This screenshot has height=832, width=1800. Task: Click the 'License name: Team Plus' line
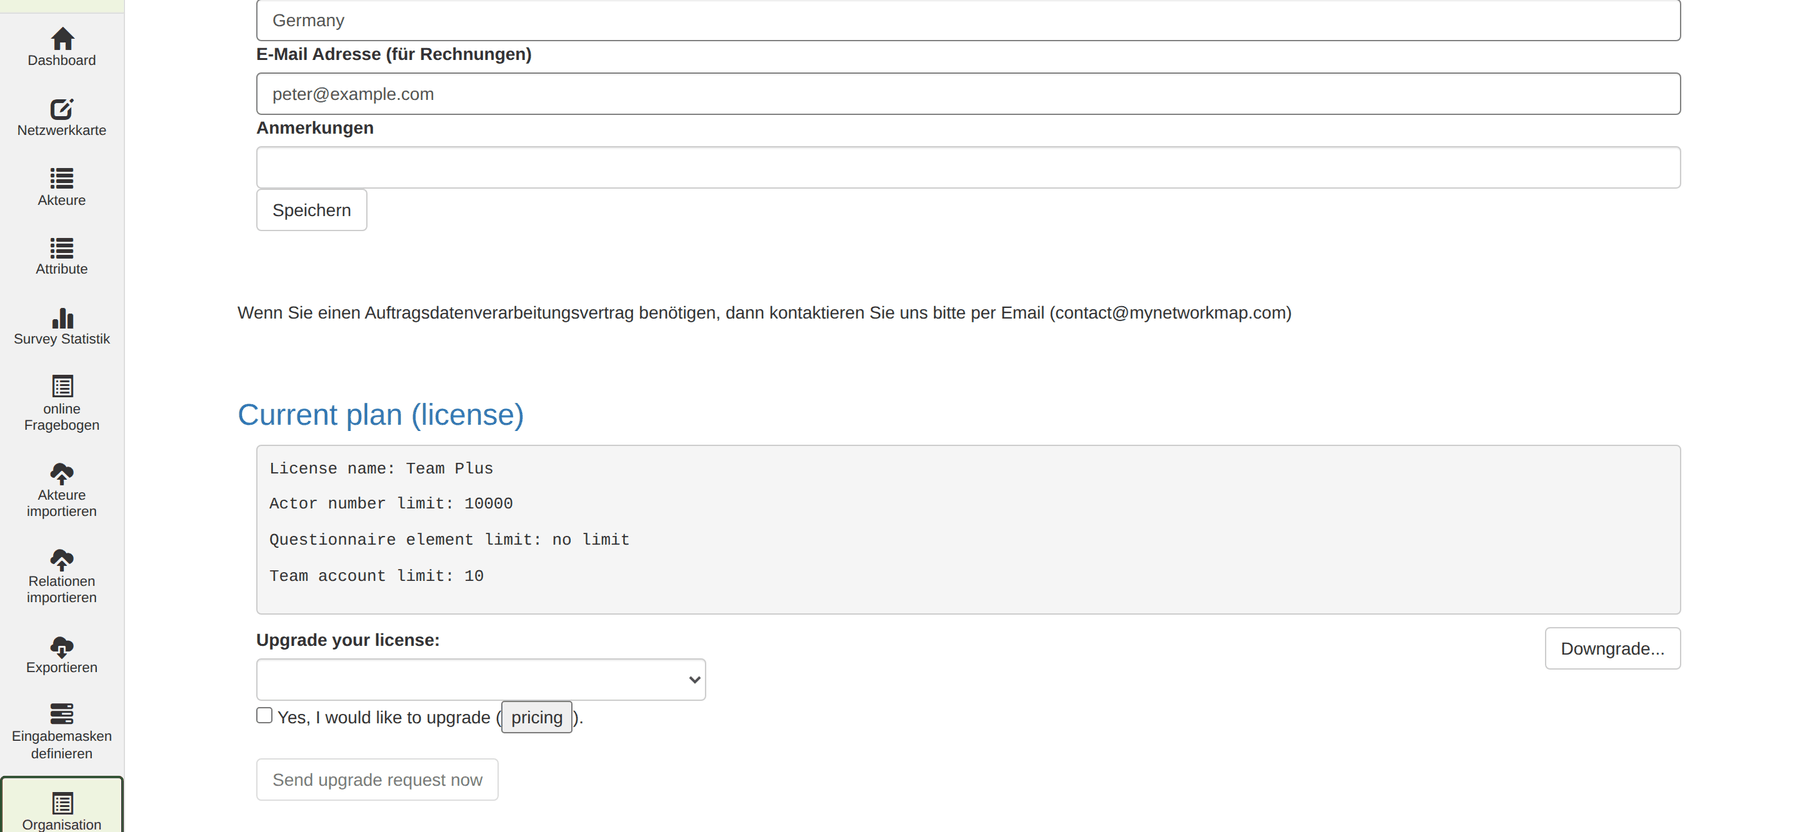click(x=381, y=468)
